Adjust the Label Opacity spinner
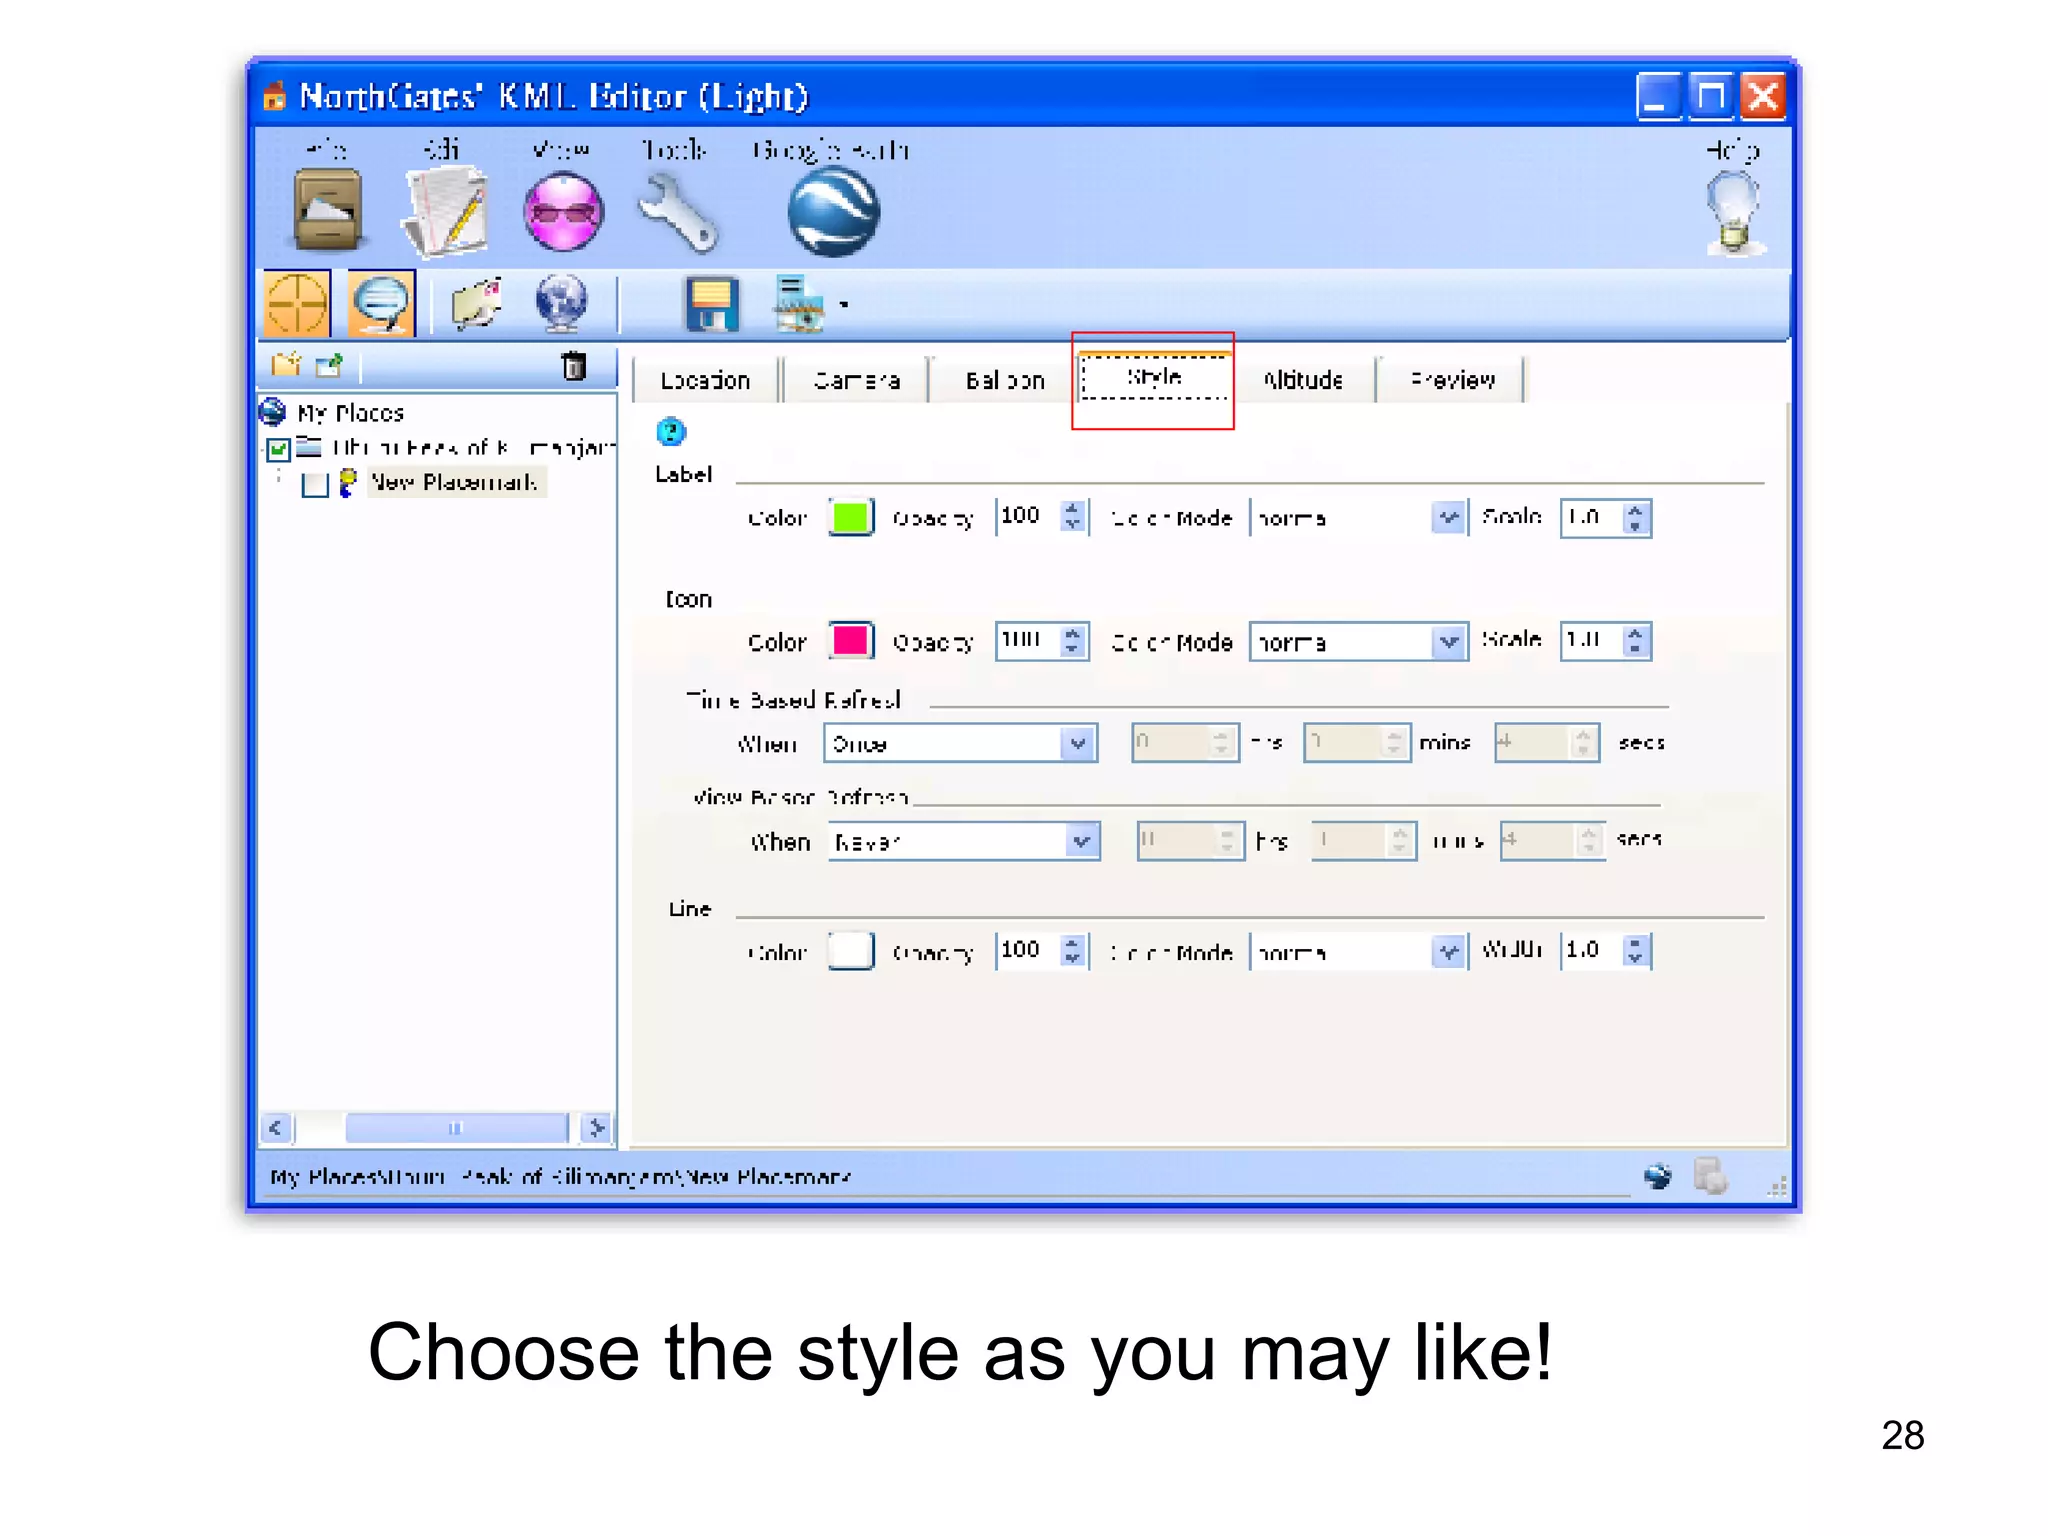Image resolution: width=2048 pixels, height=1536 pixels. point(1072,517)
